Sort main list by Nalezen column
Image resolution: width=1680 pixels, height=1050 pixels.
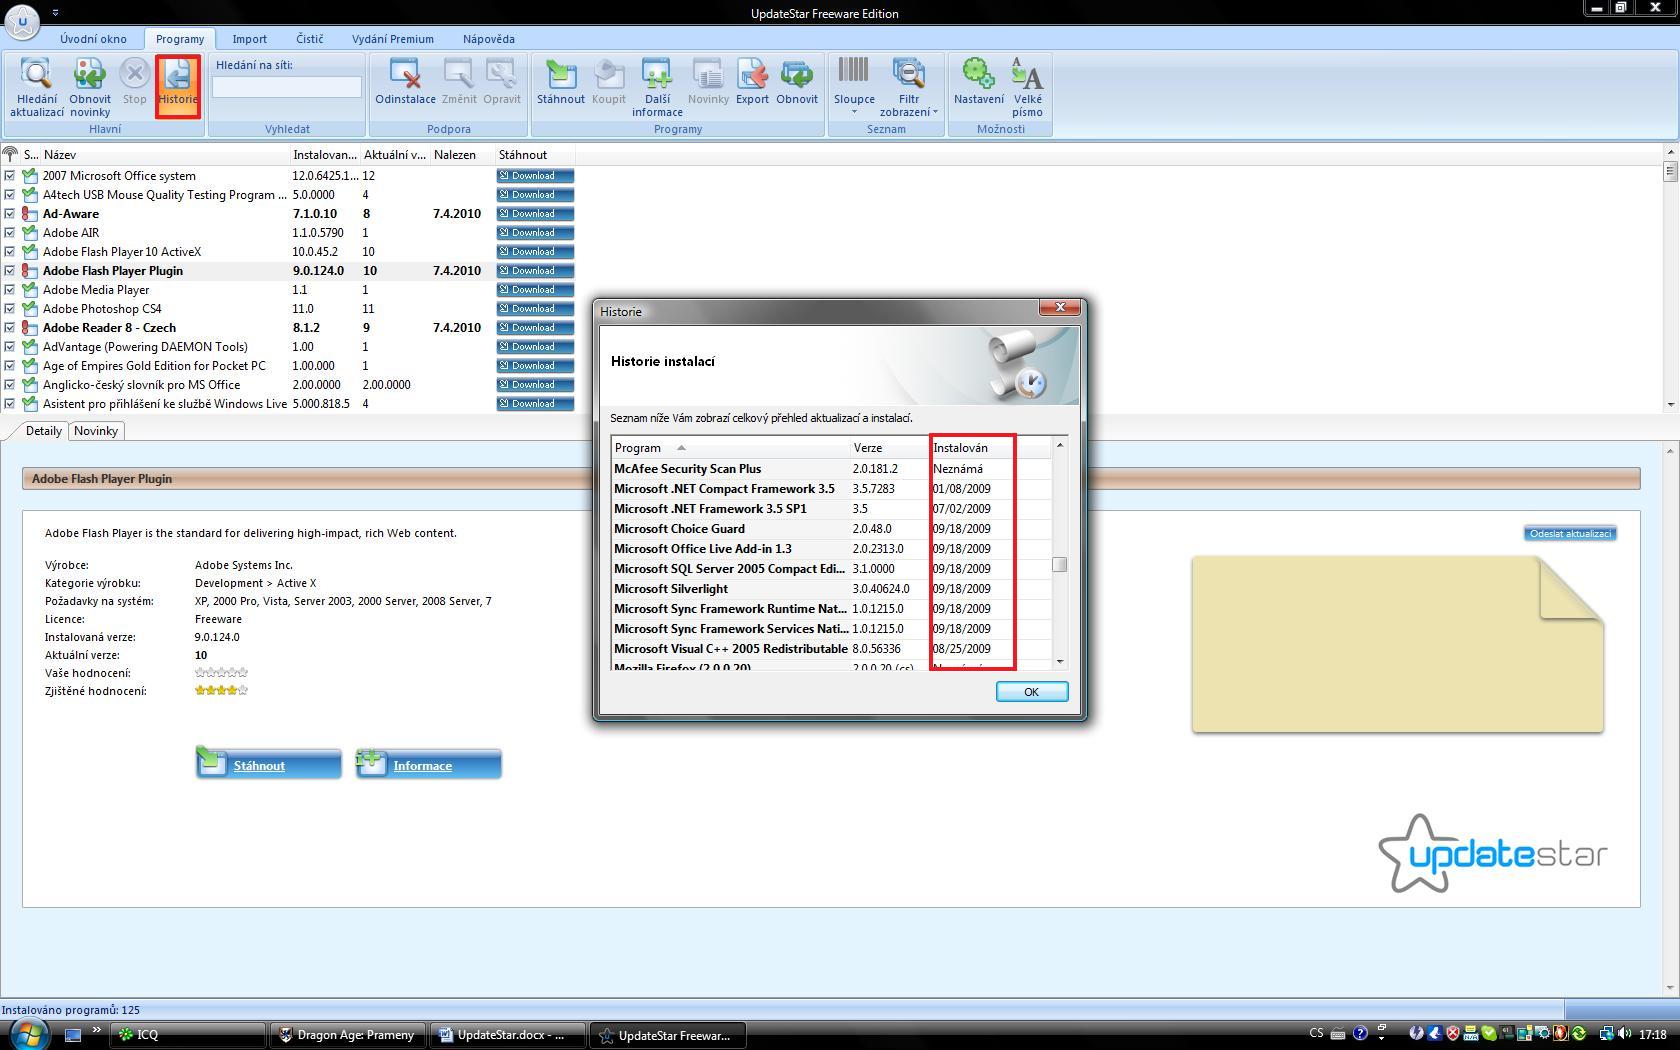[462, 155]
